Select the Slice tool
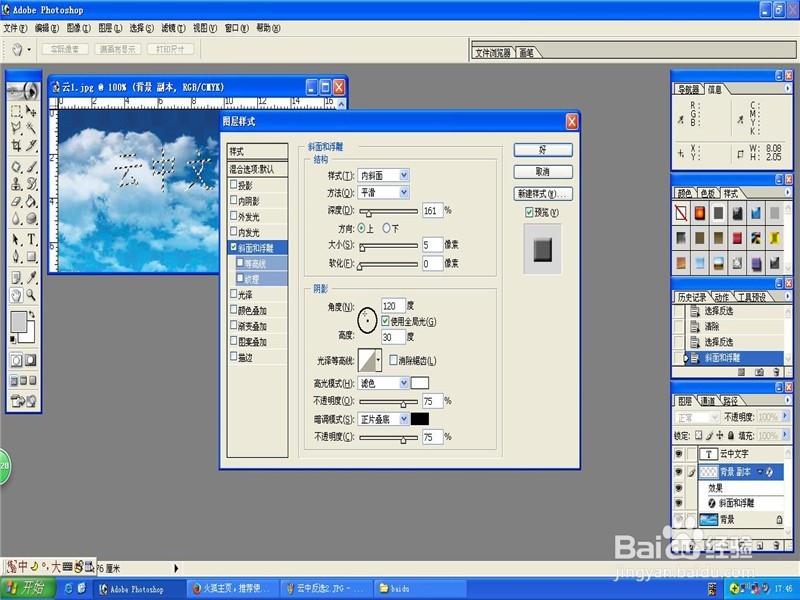 point(31,145)
